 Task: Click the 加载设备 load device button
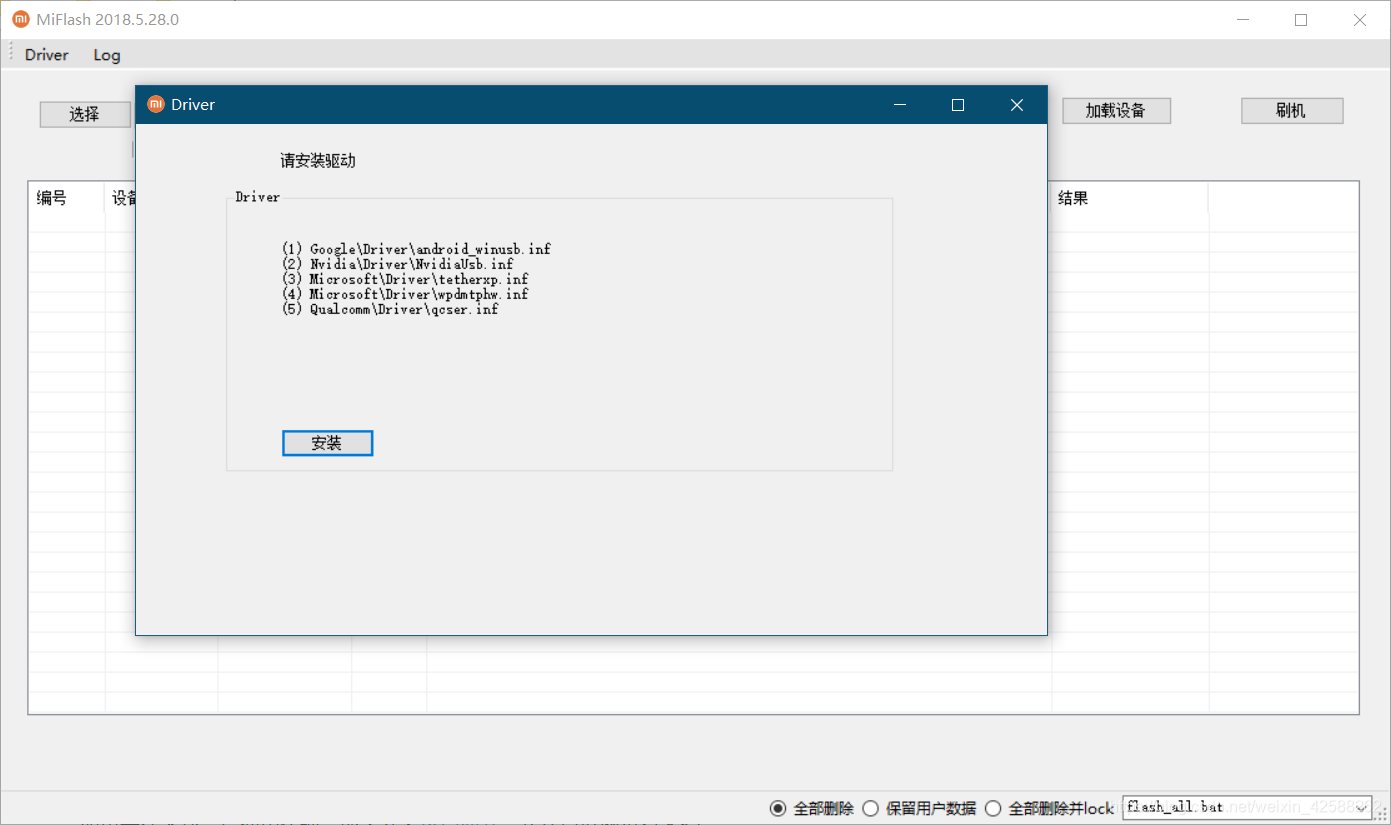click(x=1116, y=110)
